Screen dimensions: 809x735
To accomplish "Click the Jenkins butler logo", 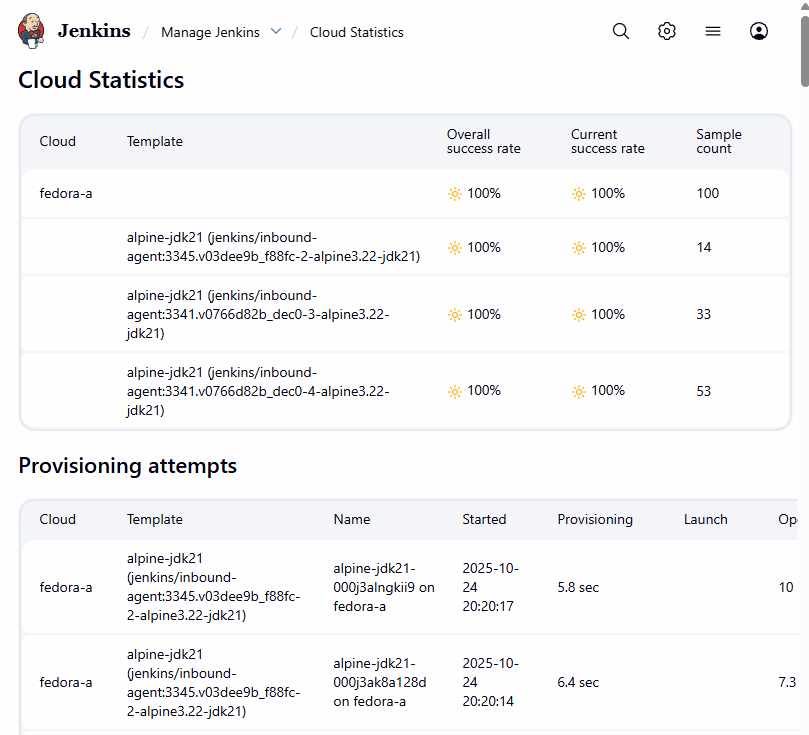I will coord(32,31).
